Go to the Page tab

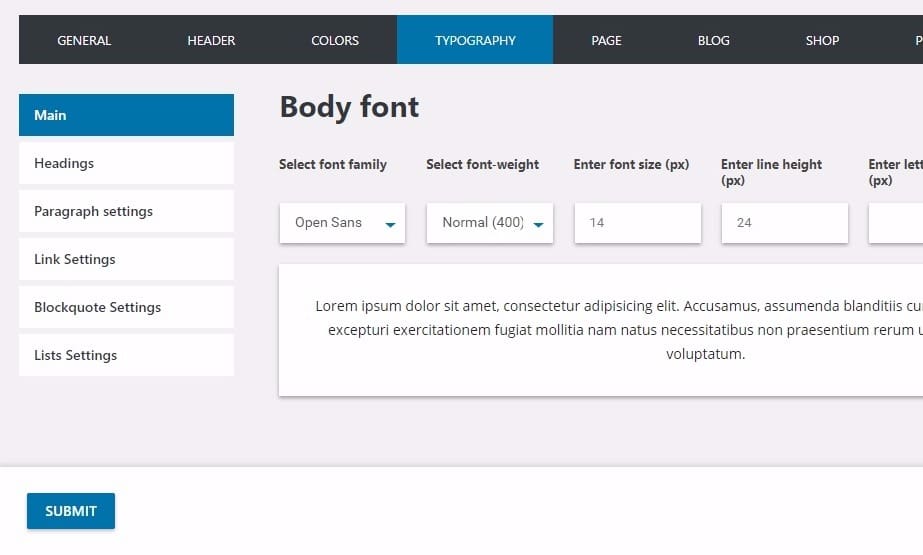click(x=606, y=40)
